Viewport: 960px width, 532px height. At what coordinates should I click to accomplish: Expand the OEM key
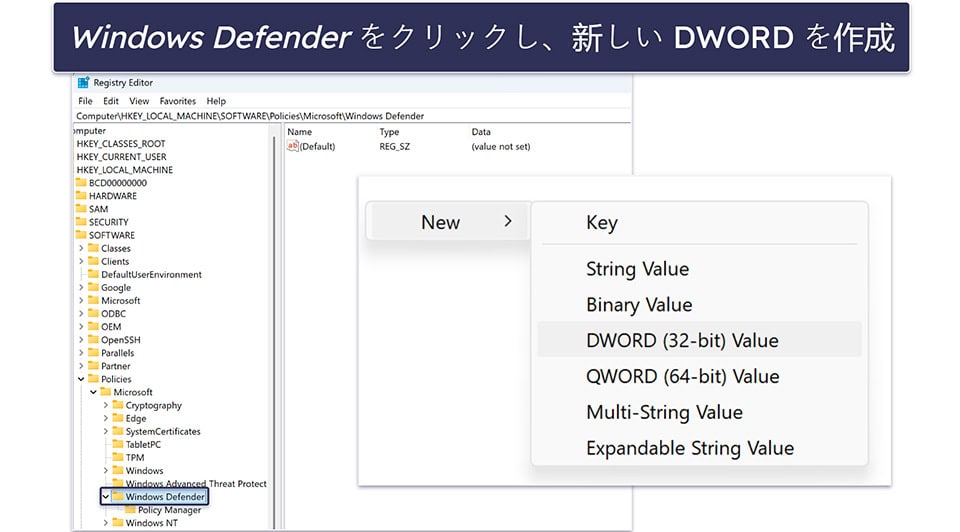click(81, 327)
